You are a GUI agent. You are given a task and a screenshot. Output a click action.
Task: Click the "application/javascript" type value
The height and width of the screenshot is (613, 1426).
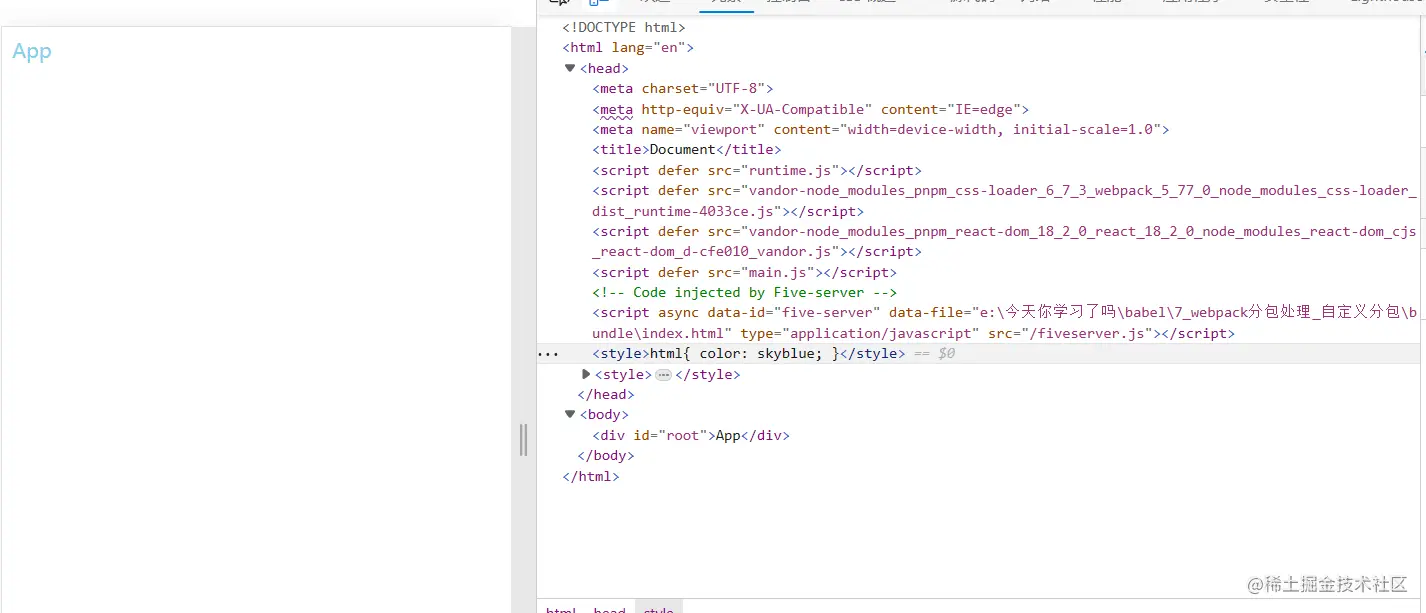click(883, 333)
